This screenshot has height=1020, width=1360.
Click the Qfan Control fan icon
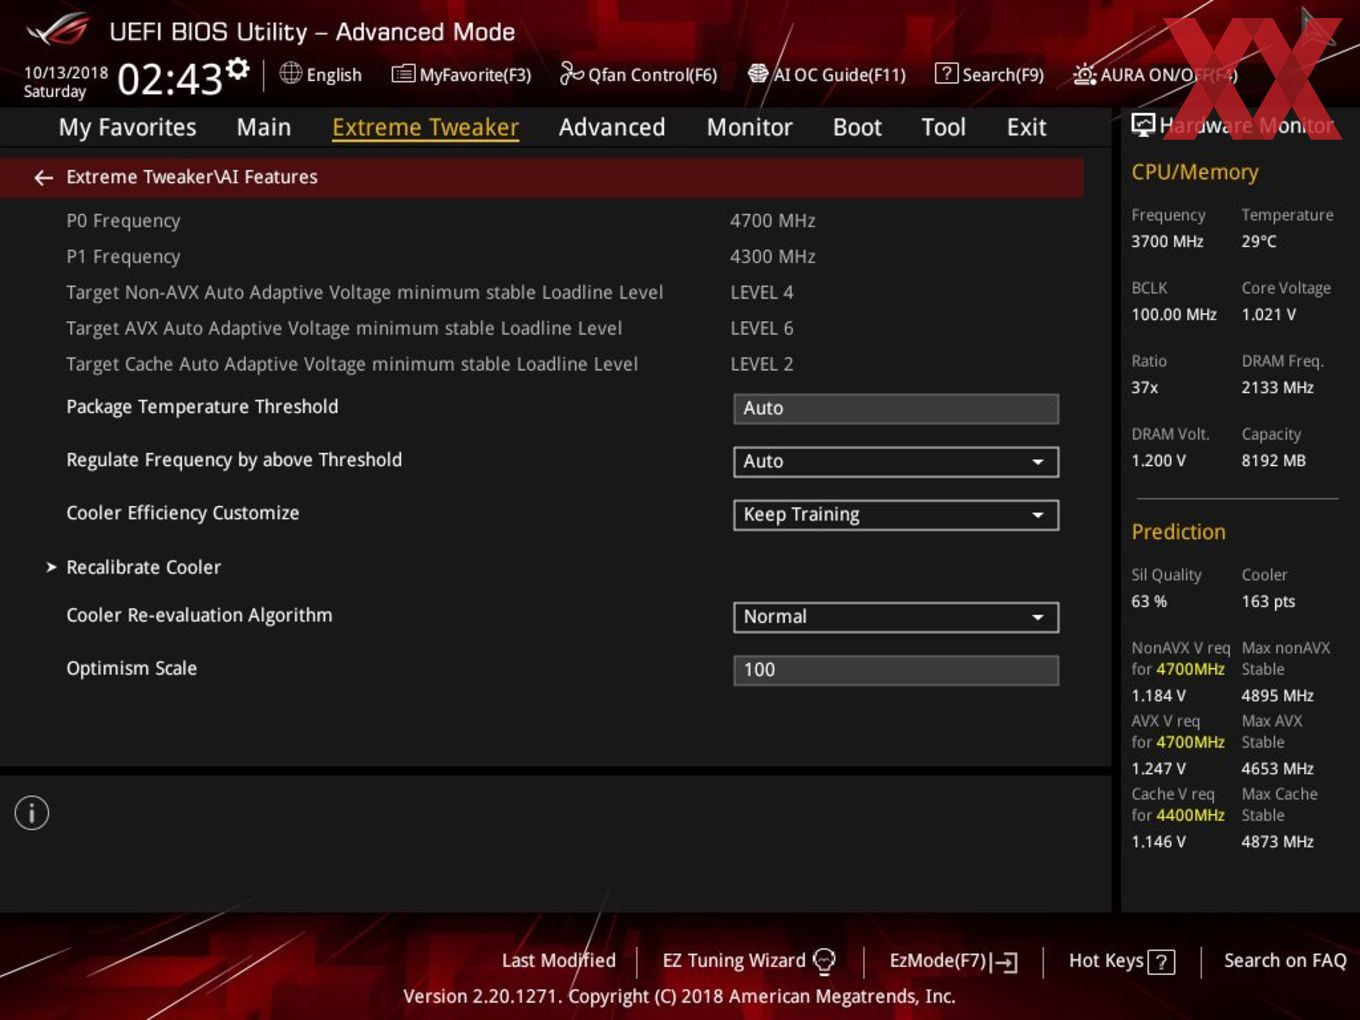[x=571, y=73]
